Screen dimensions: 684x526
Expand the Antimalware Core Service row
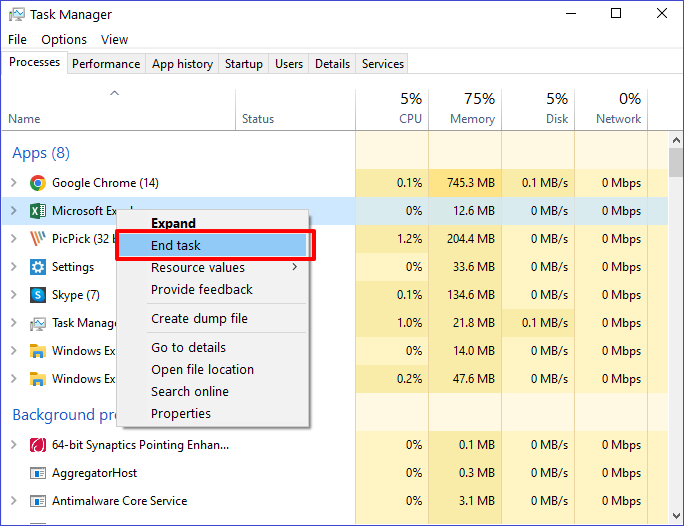14,501
